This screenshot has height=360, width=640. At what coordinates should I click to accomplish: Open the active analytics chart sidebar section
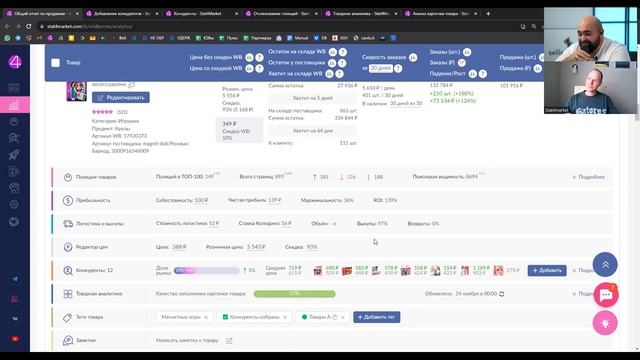(14, 105)
